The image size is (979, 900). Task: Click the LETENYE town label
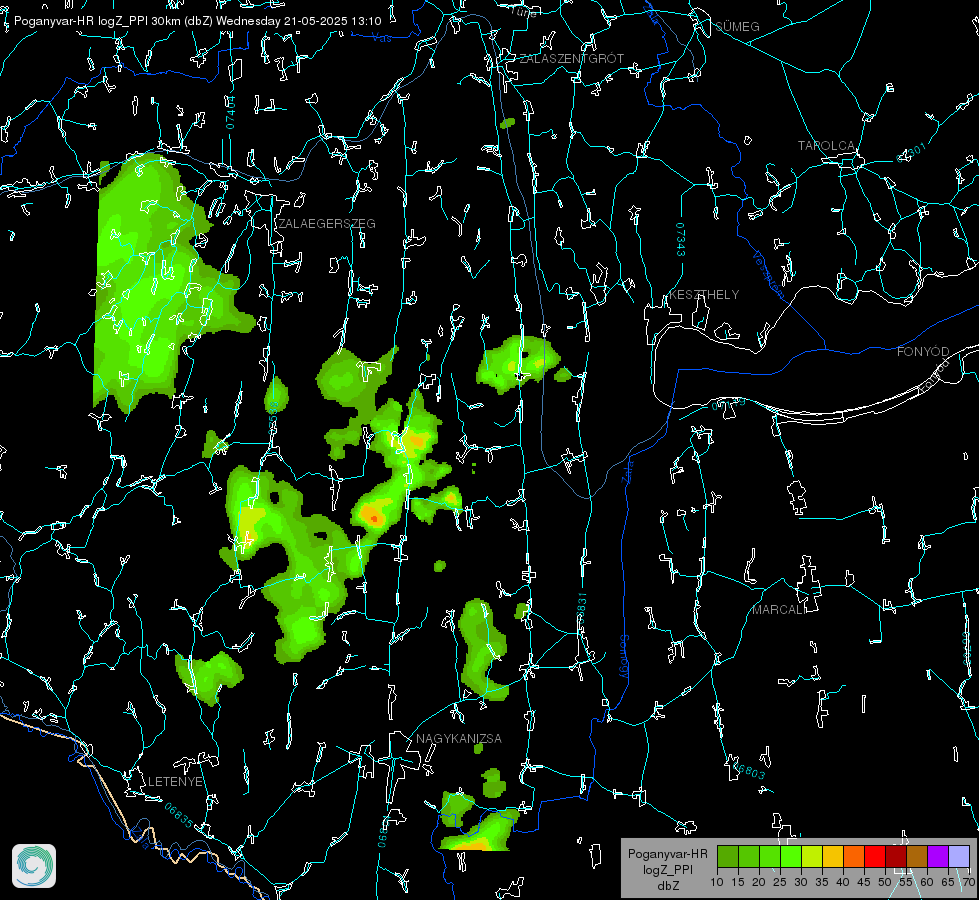pos(175,781)
